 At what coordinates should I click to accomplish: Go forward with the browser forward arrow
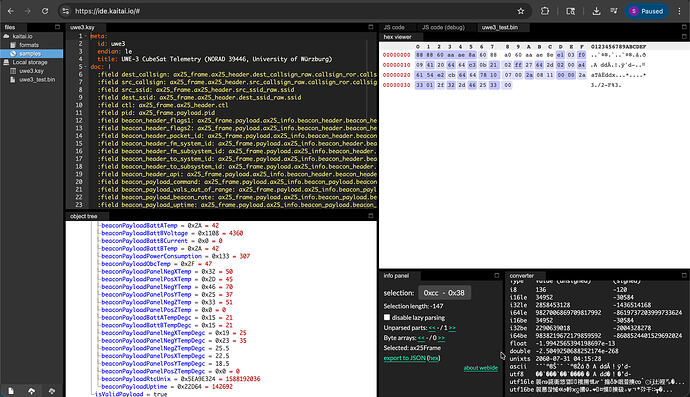pos(27,11)
